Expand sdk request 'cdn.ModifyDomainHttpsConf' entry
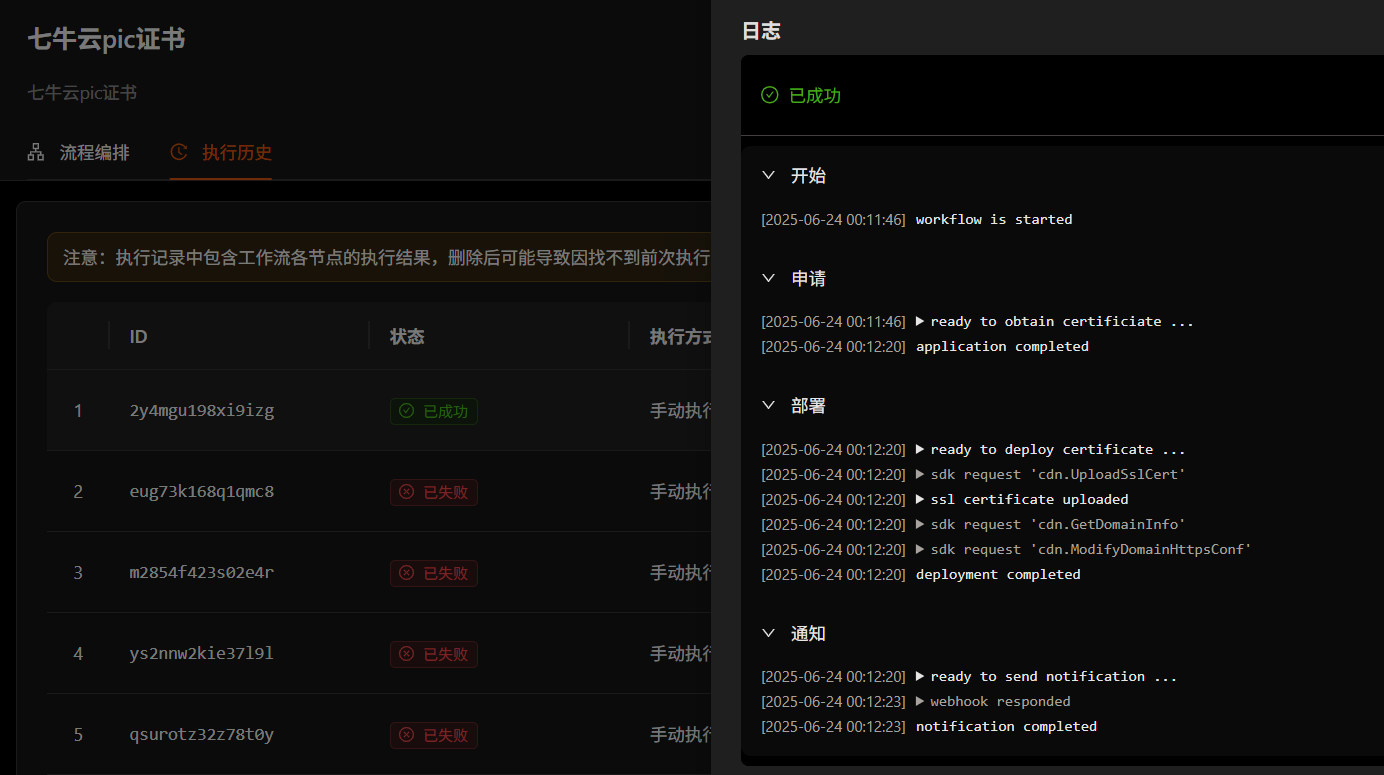The width and height of the screenshot is (1384, 775). point(920,550)
